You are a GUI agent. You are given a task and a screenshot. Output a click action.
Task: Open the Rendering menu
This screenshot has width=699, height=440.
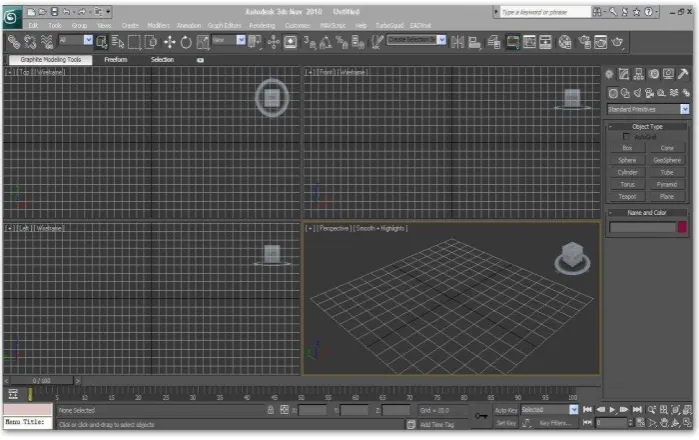262,25
